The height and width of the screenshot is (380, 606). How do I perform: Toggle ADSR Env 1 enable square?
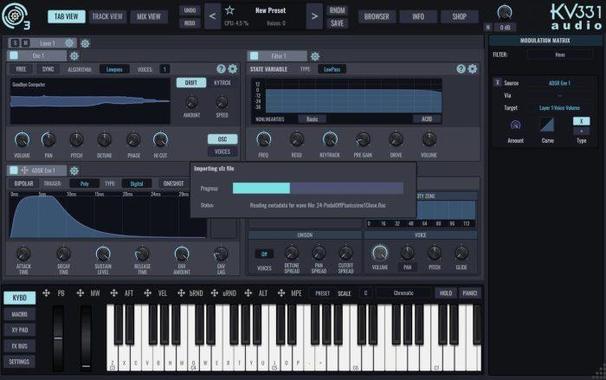[x=14, y=170]
